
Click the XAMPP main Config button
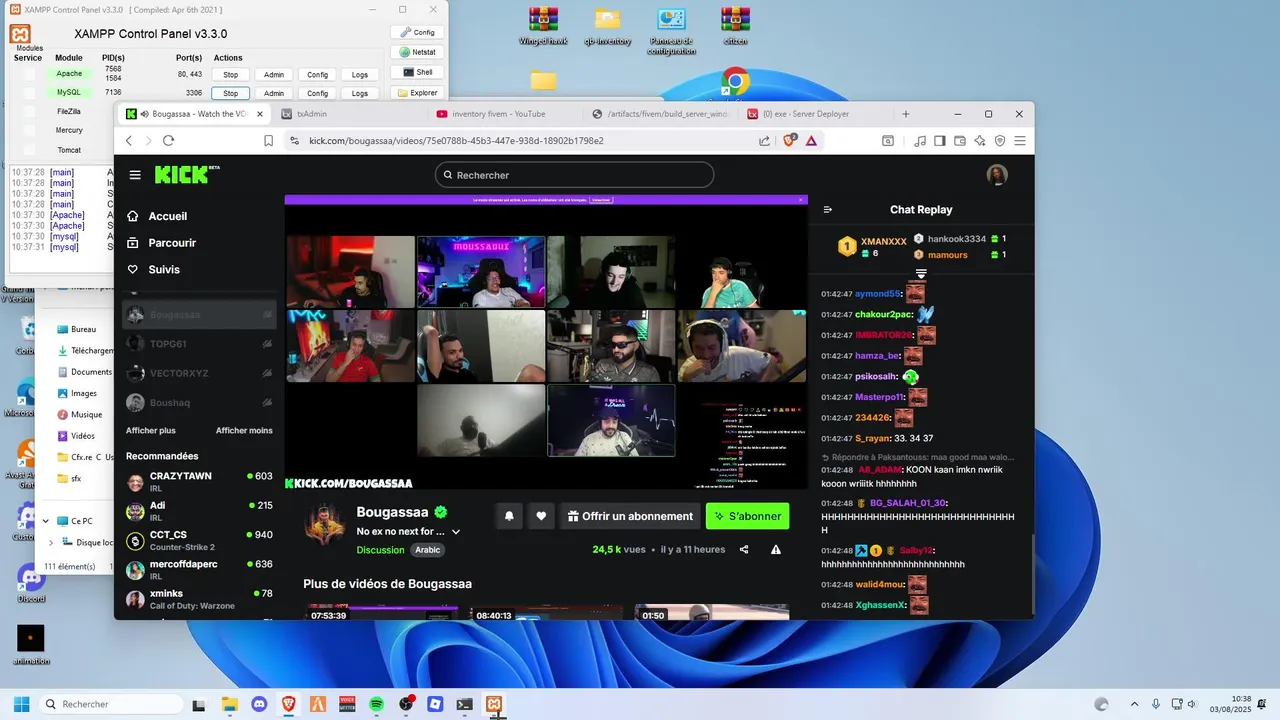coord(417,32)
